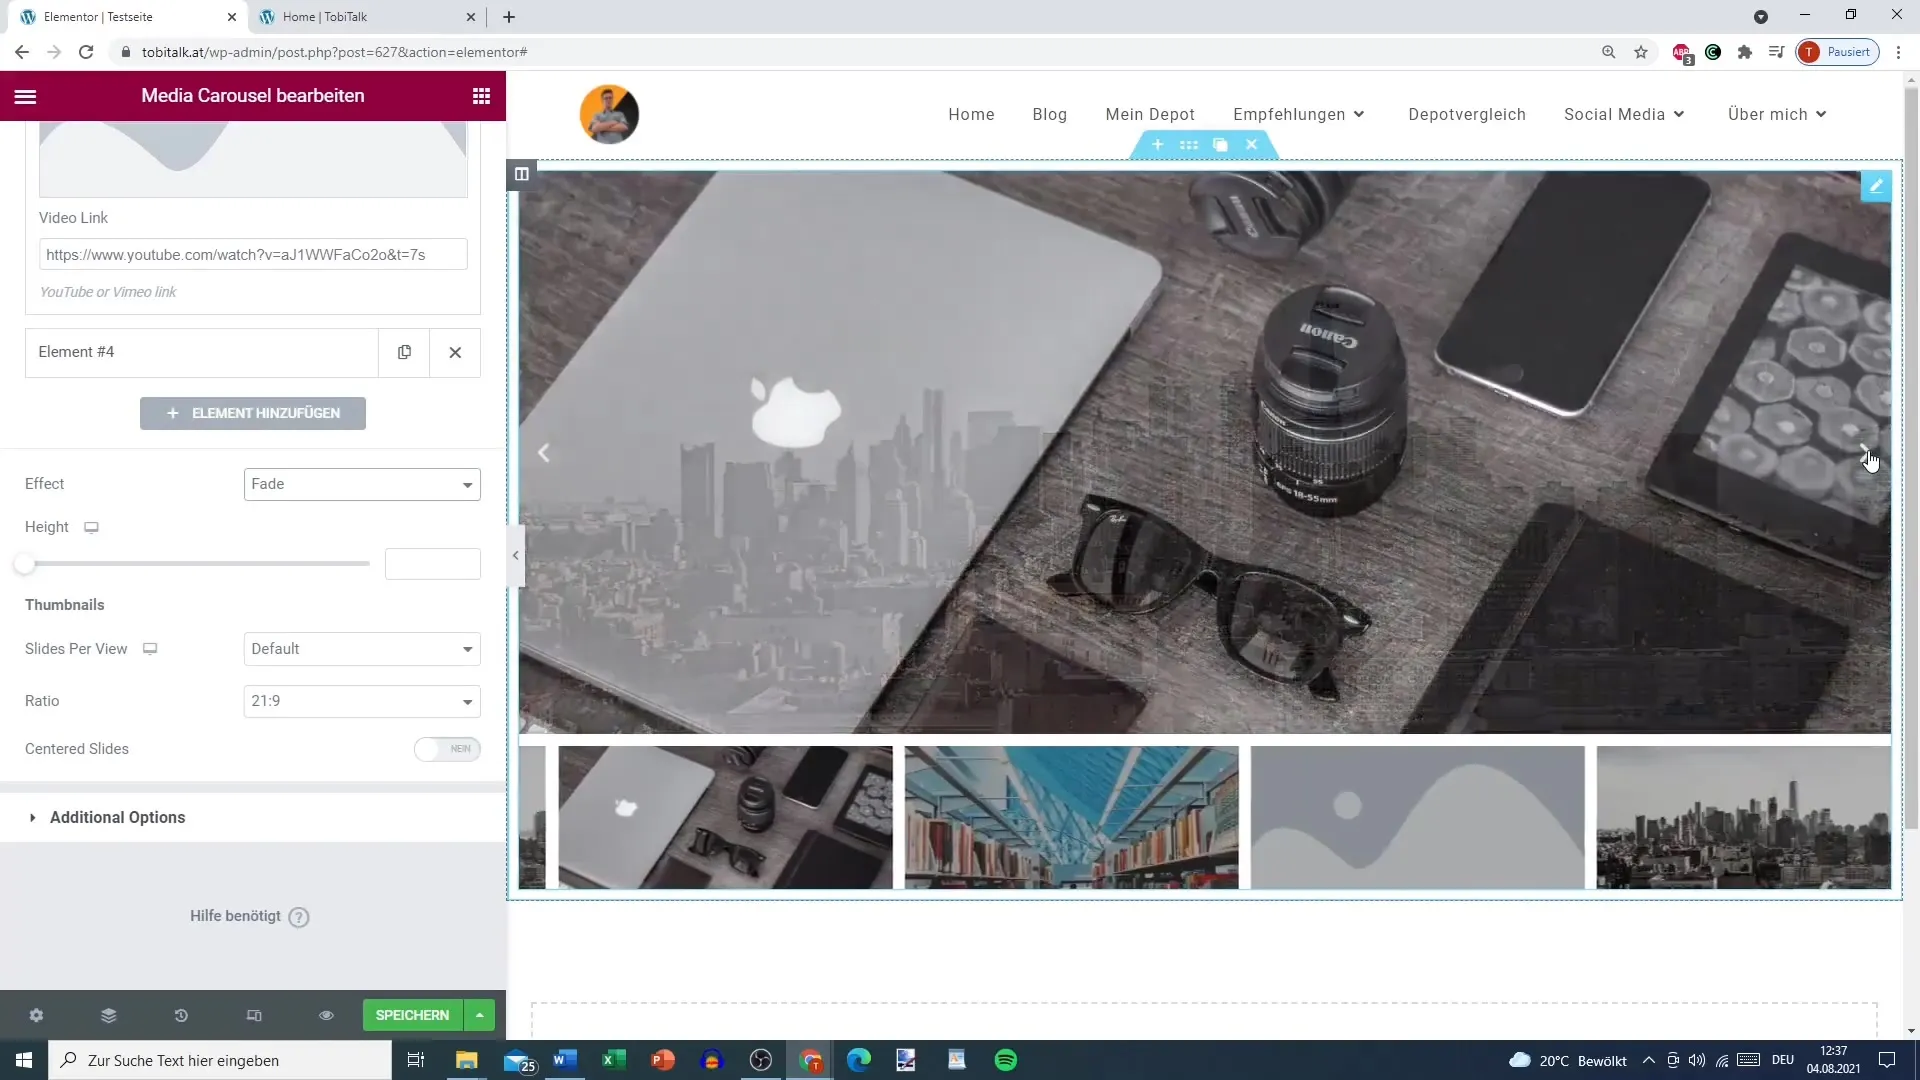1920x1080 pixels.
Task: Select the Slides Per View dropdown
Action: click(361, 649)
